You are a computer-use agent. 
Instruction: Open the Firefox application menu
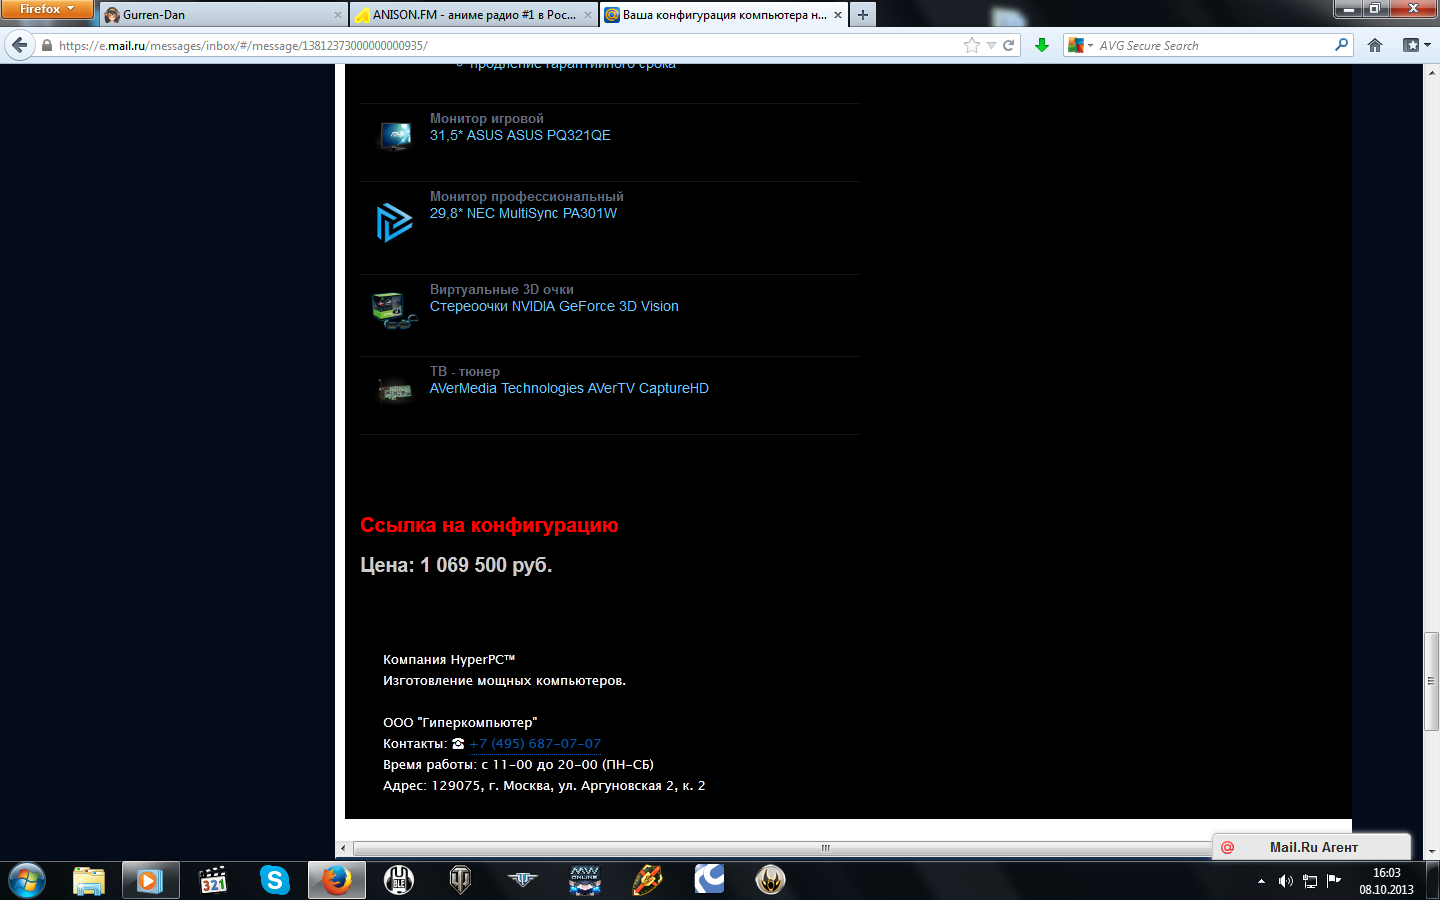(x=46, y=9)
